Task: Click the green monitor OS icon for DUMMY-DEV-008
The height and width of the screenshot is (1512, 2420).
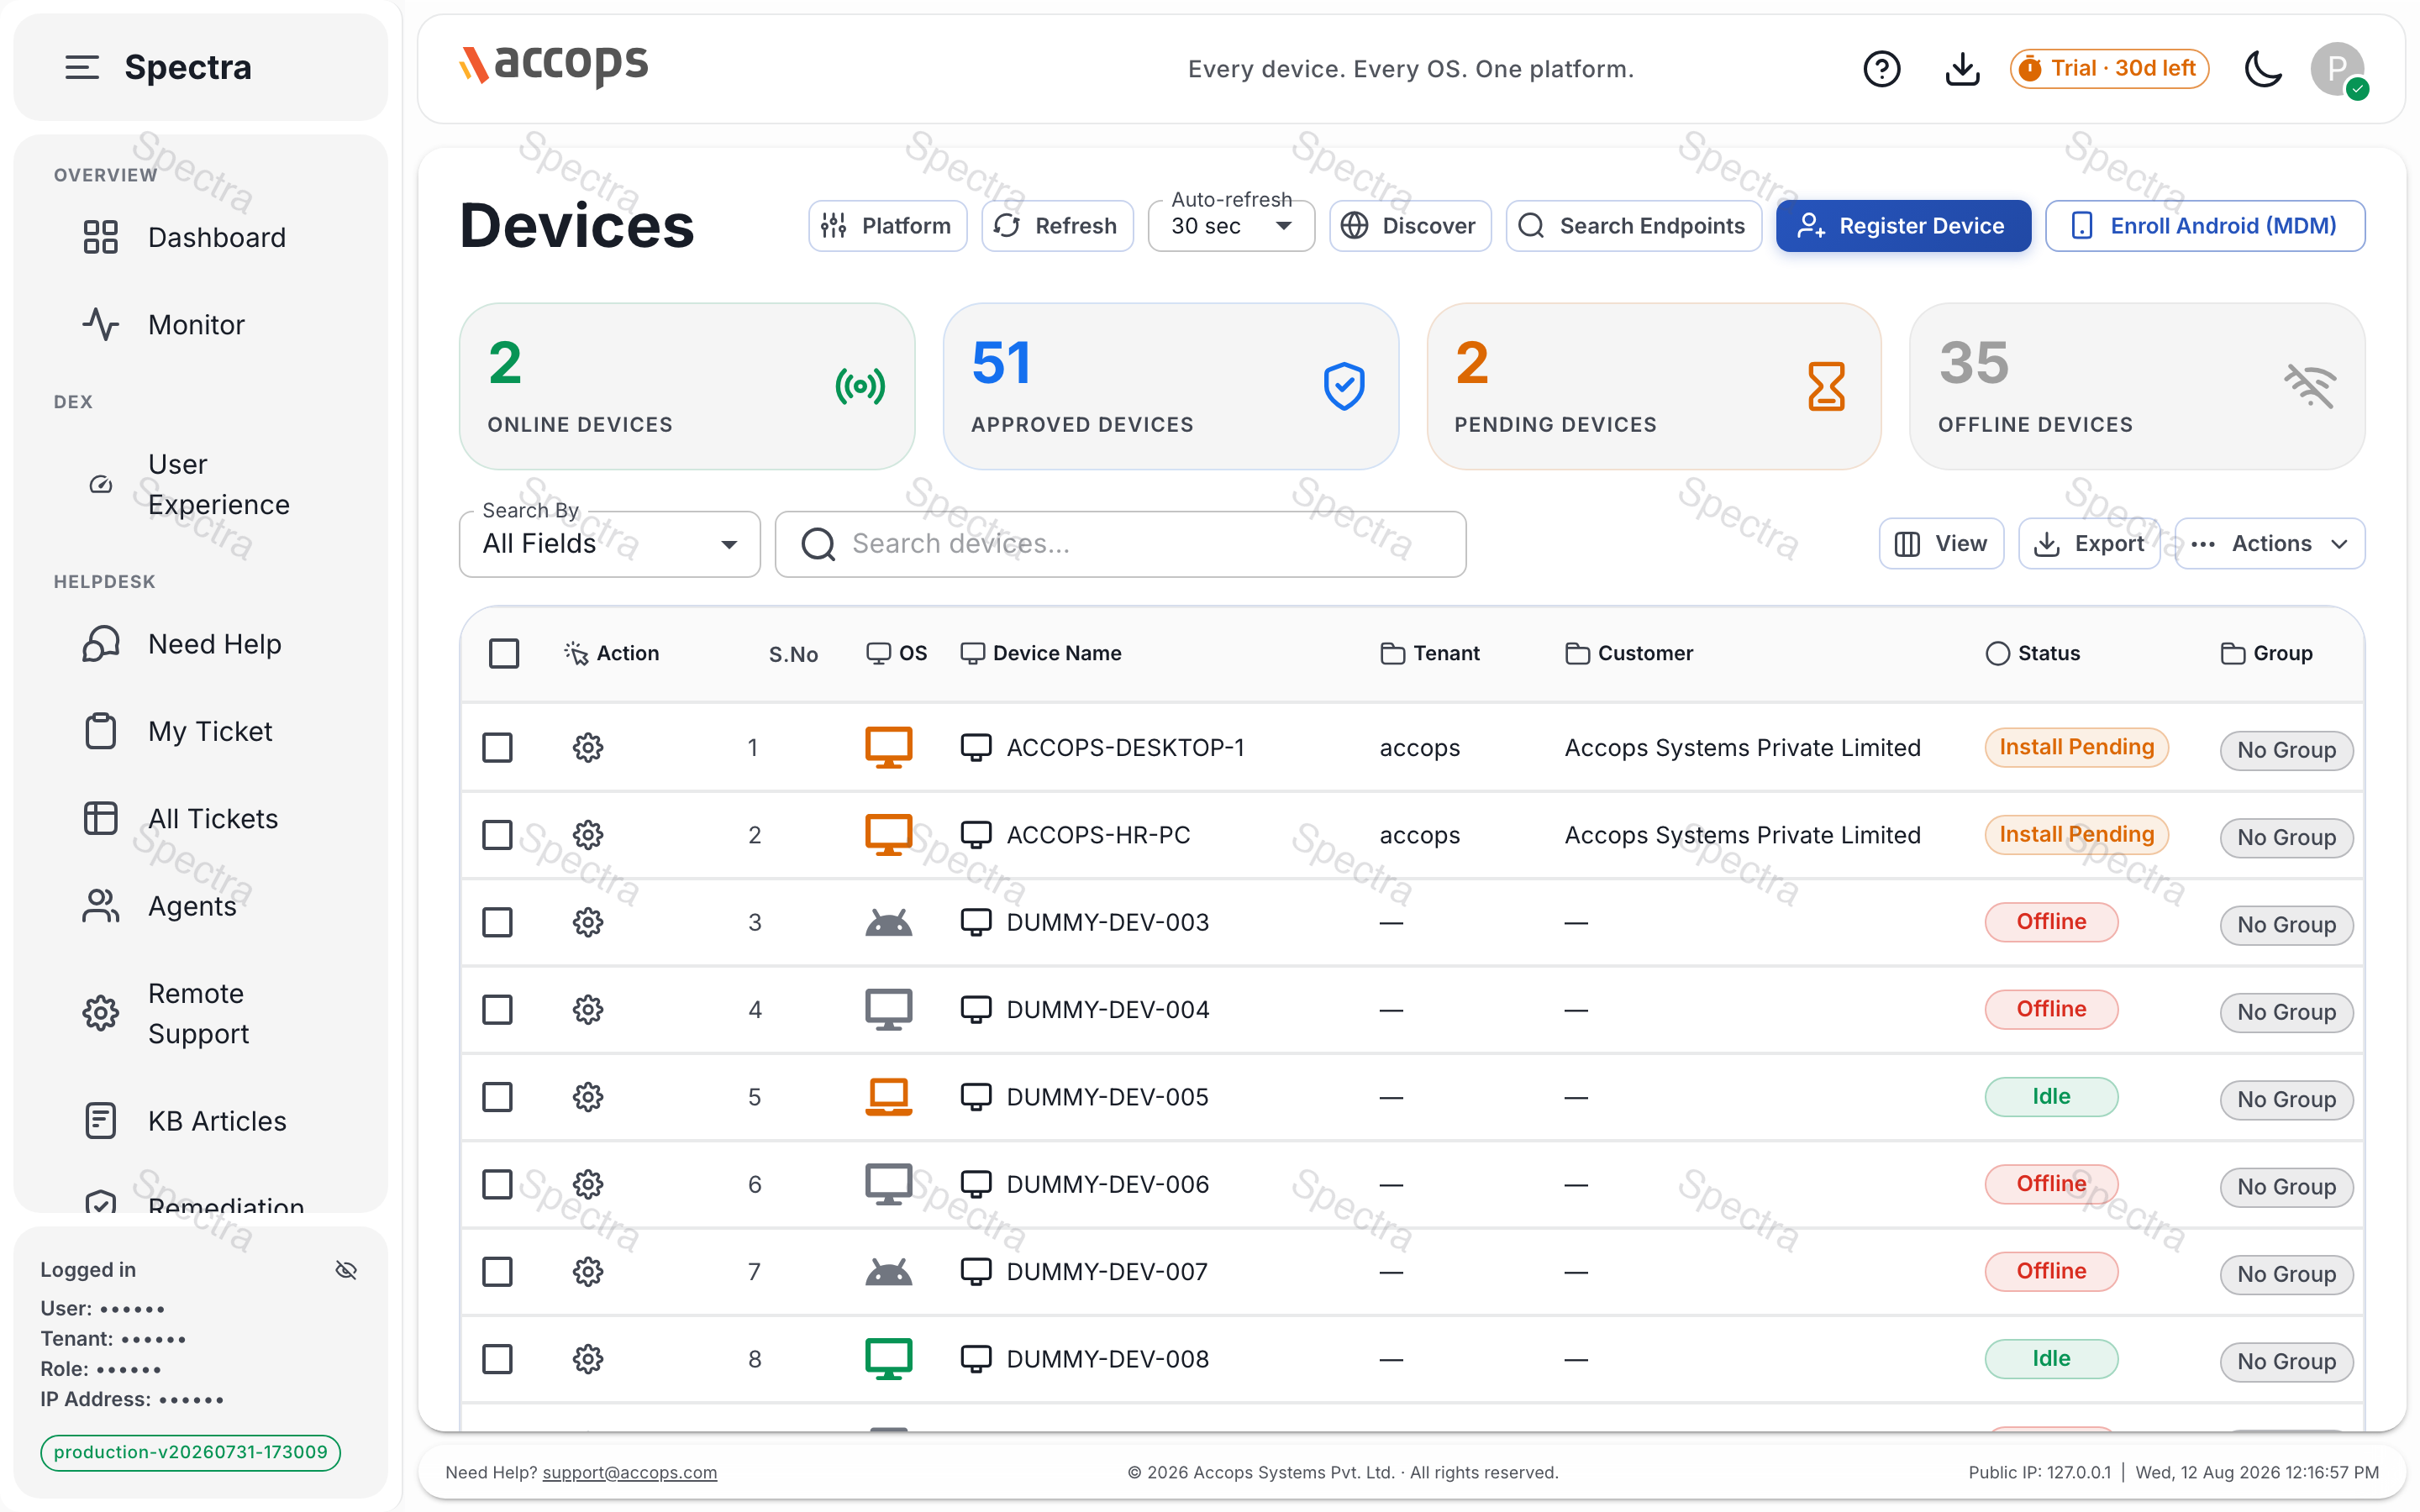Action: (x=888, y=1359)
